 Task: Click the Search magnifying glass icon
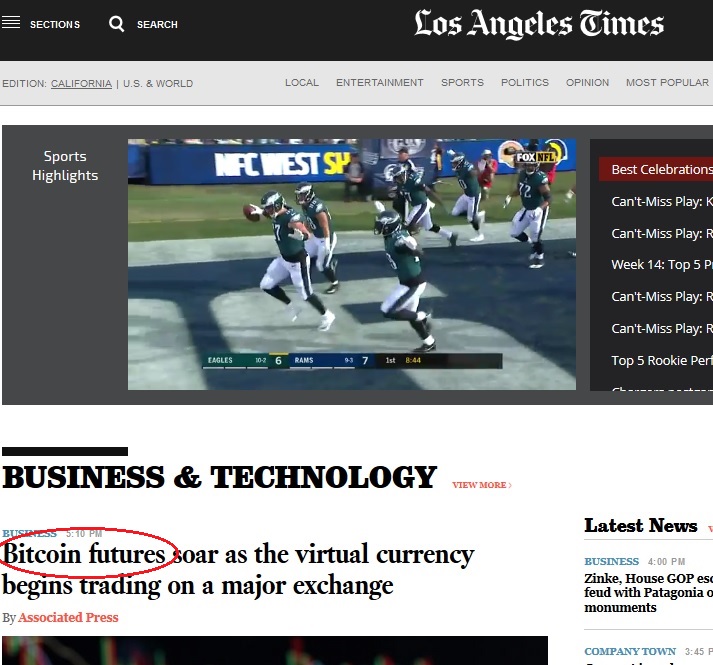coord(117,23)
